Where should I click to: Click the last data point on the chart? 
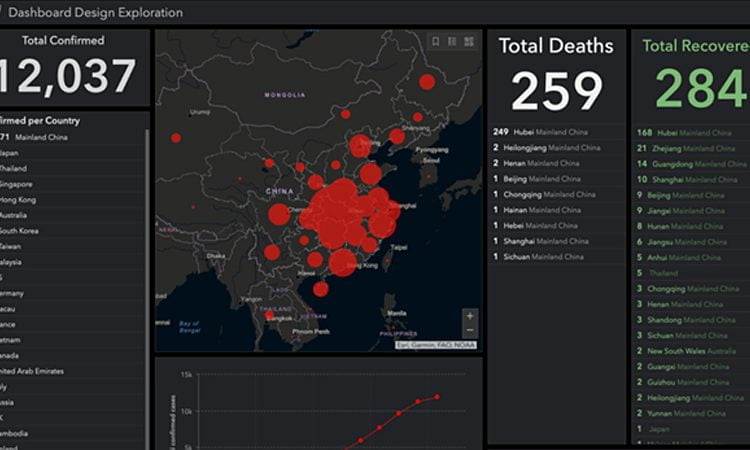pyautogui.click(x=436, y=397)
